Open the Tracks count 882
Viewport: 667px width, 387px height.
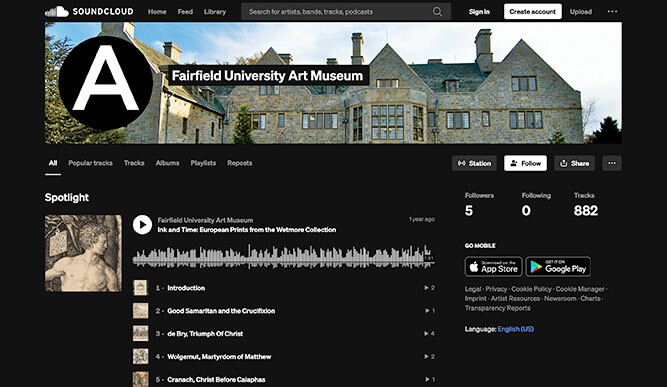coord(586,205)
